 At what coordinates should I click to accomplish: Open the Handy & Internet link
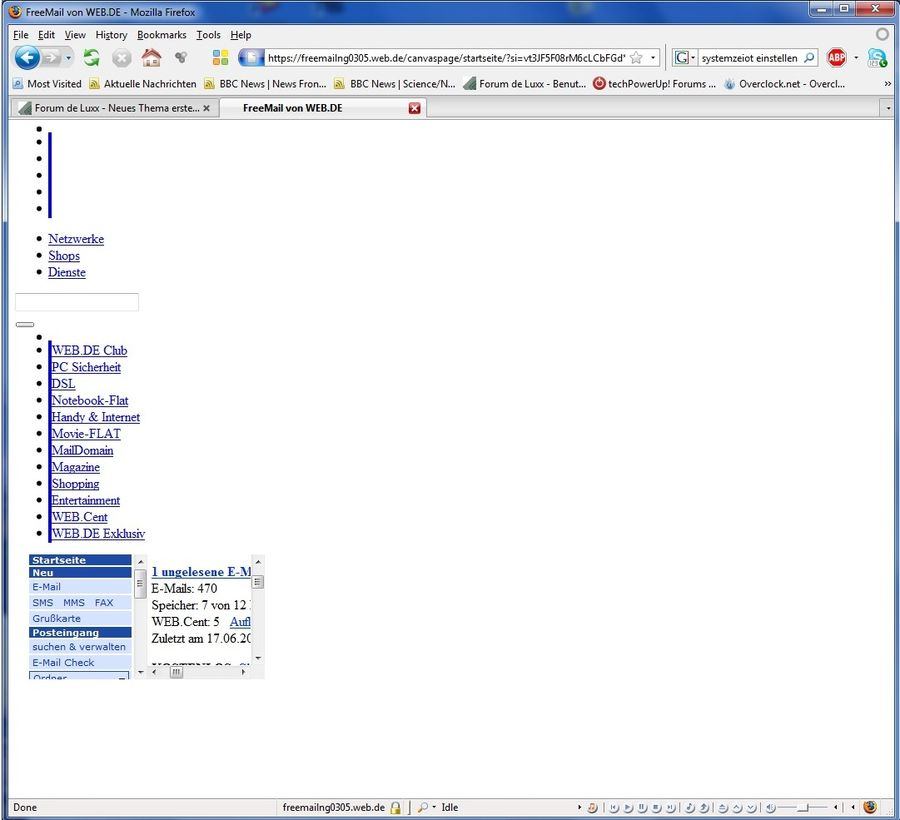point(96,417)
